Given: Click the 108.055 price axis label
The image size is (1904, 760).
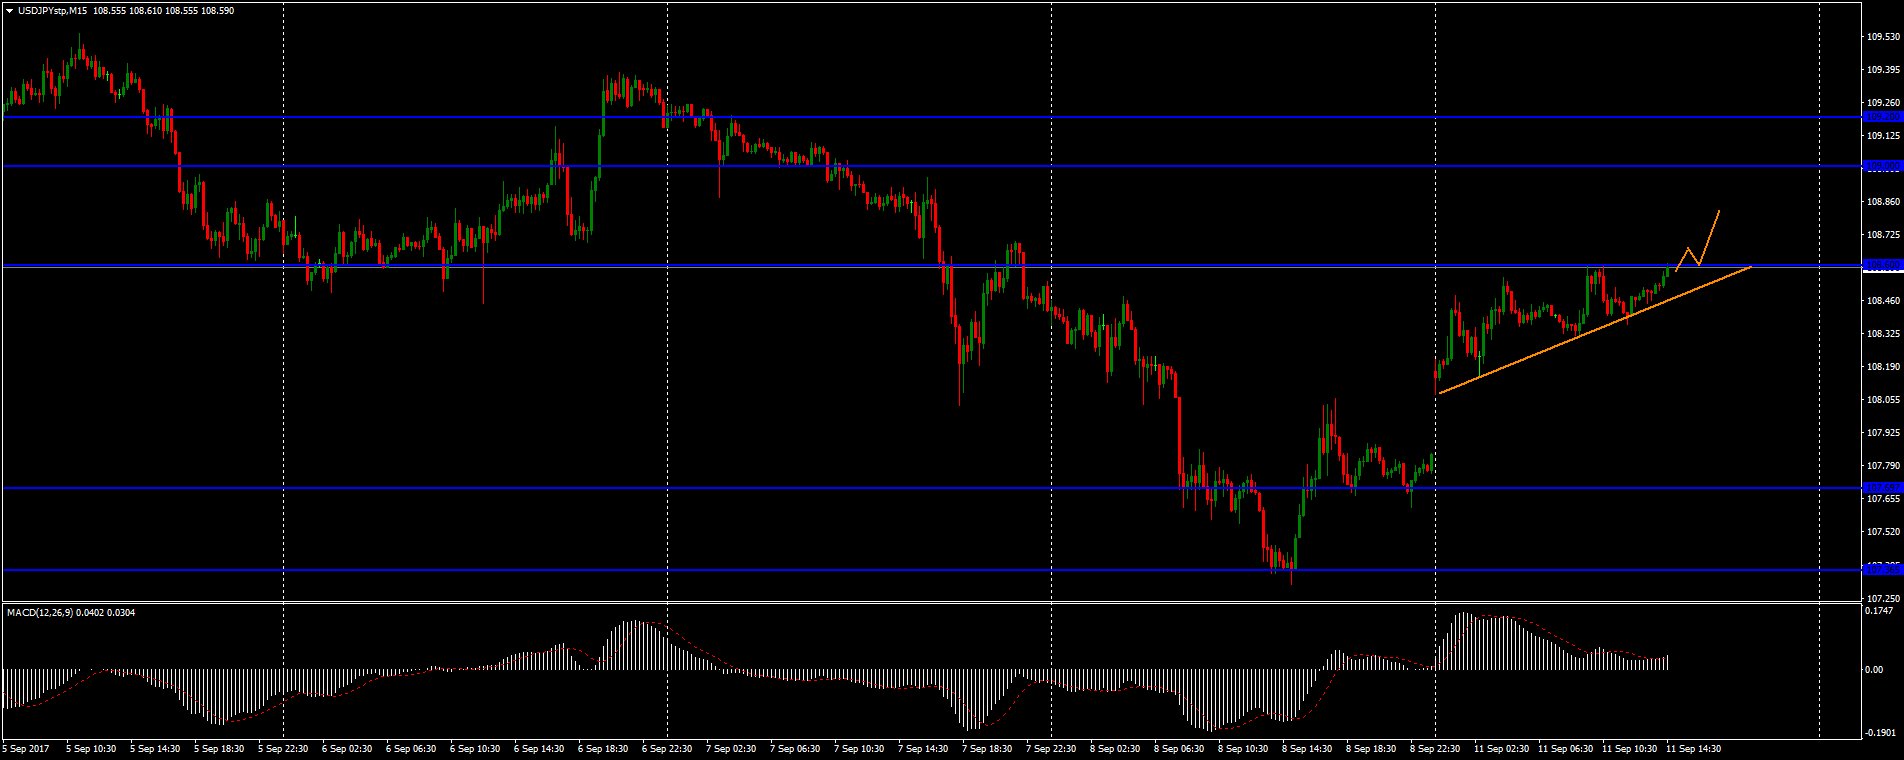Looking at the screenshot, I should click(1882, 400).
